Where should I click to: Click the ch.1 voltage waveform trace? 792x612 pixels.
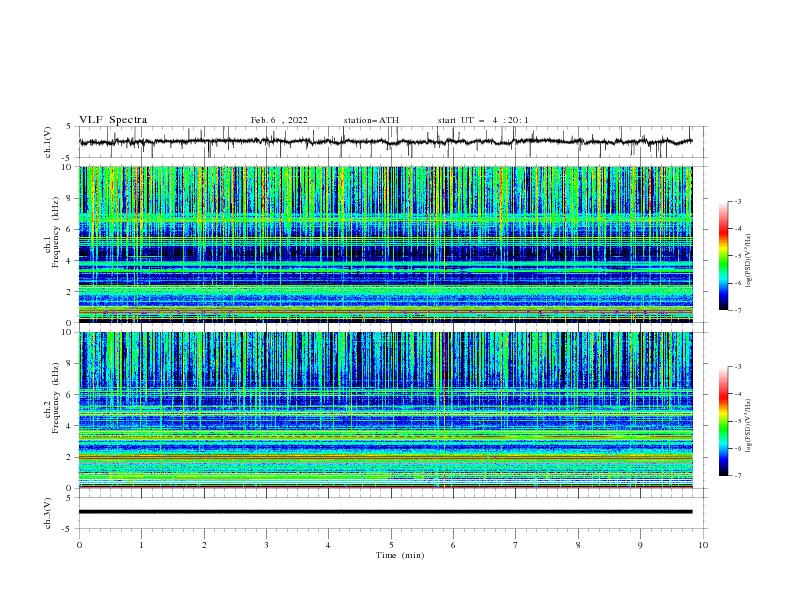385,142
